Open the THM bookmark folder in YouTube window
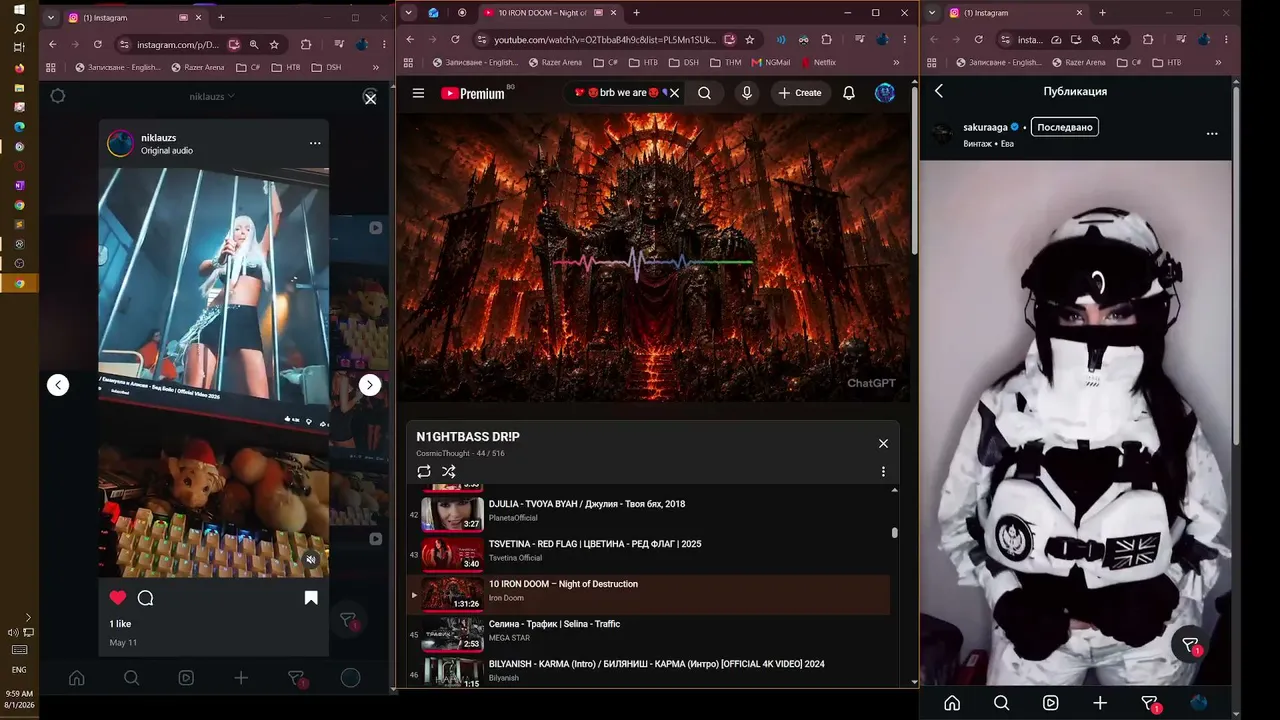Viewport: 1280px width, 720px height. pos(725,62)
